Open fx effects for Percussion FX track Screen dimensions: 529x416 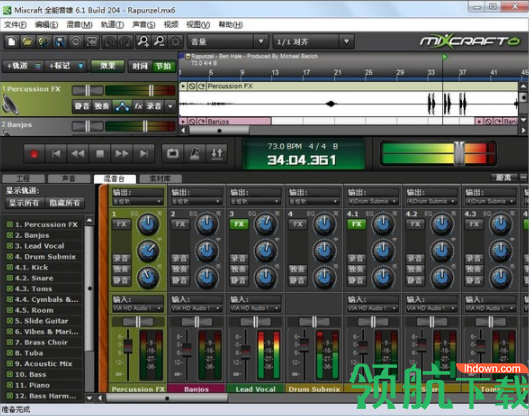point(138,107)
